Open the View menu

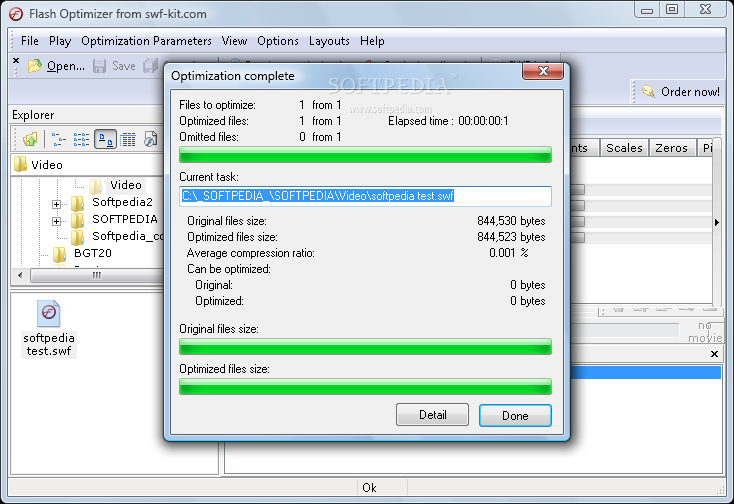234,41
